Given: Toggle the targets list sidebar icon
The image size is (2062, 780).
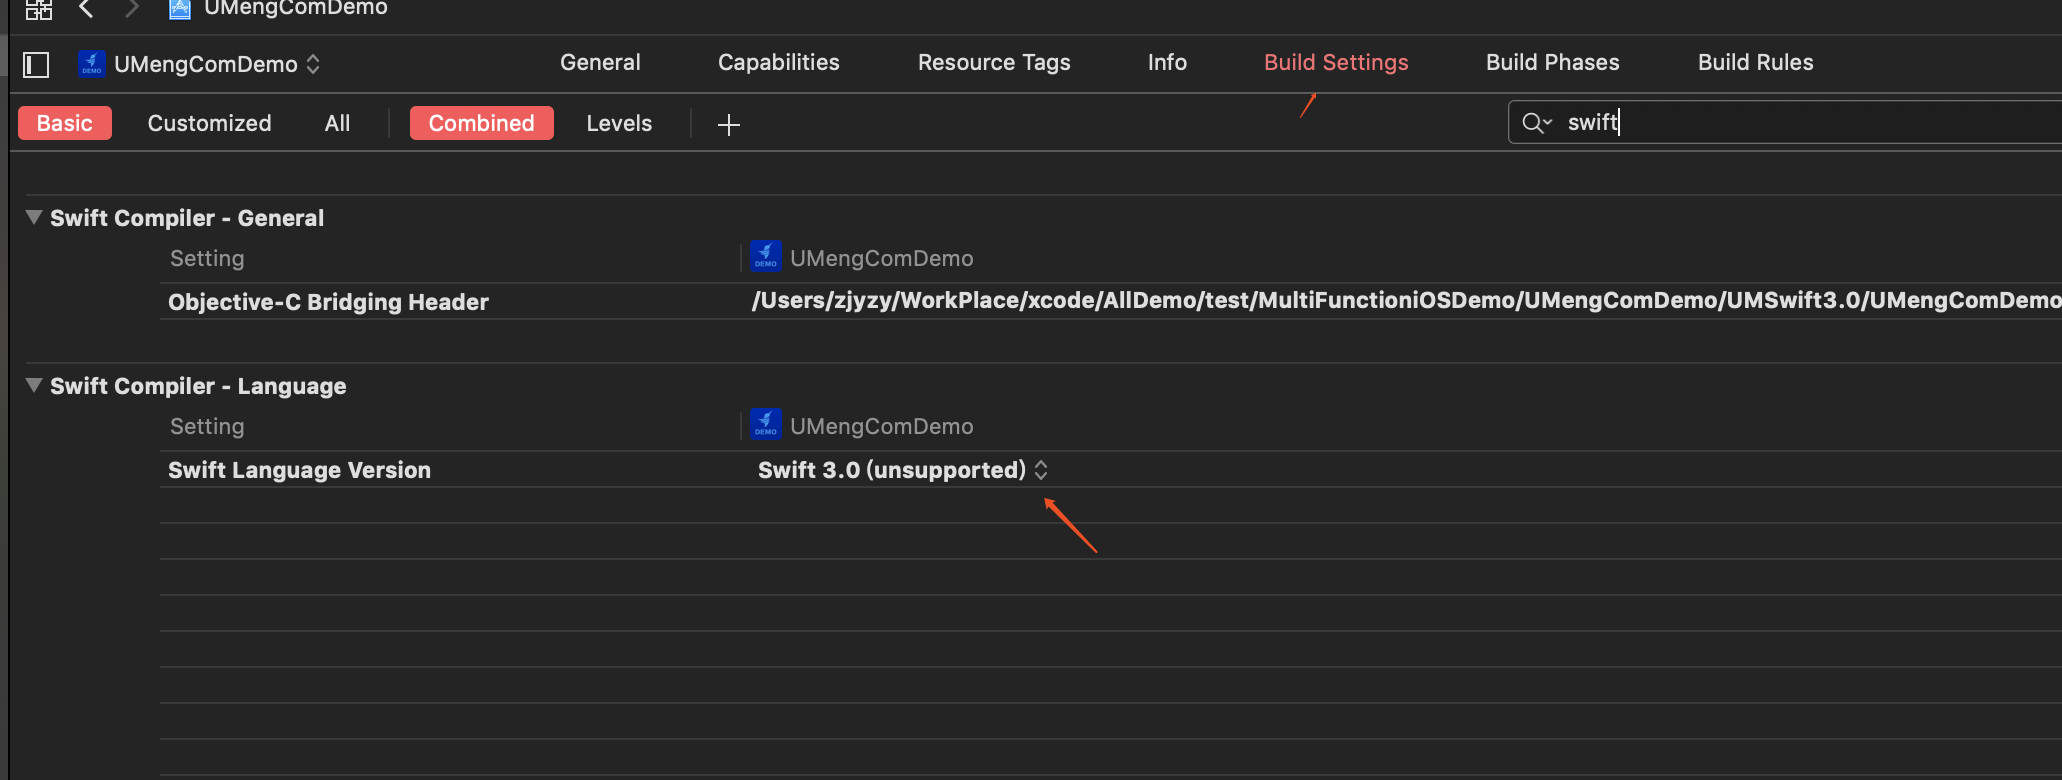Looking at the screenshot, I should (36, 65).
